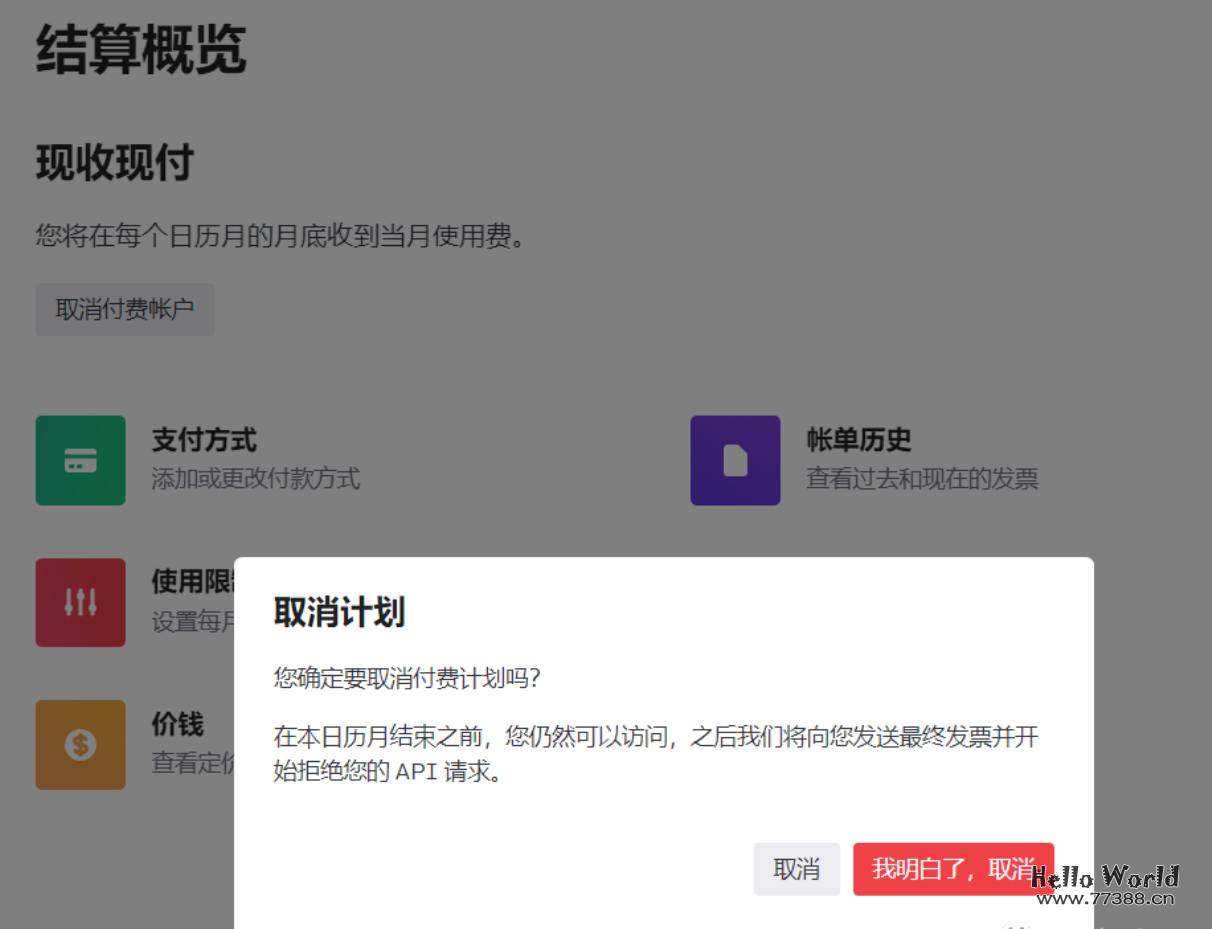
Task: Click the 取消付费帐户 button
Action: coord(124,309)
